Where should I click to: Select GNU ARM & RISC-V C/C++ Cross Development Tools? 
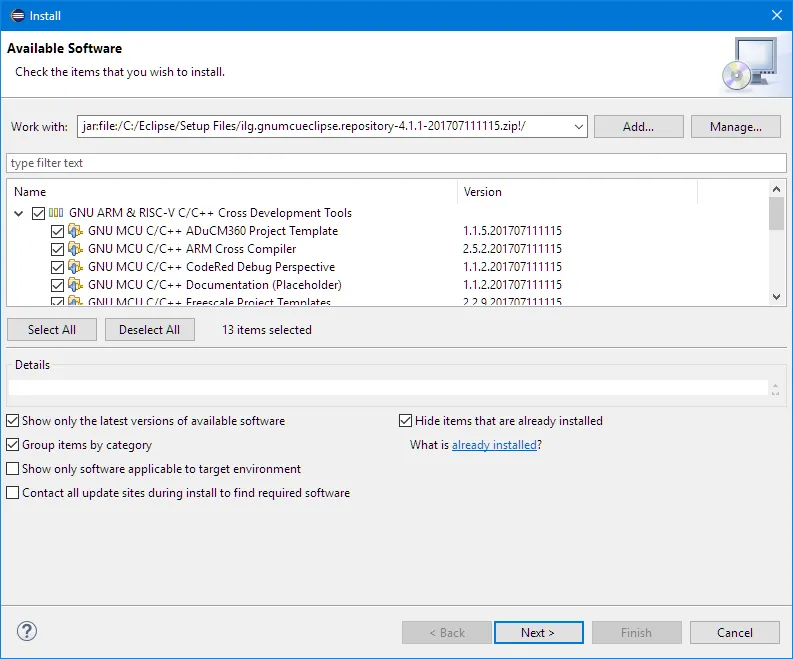coord(210,213)
